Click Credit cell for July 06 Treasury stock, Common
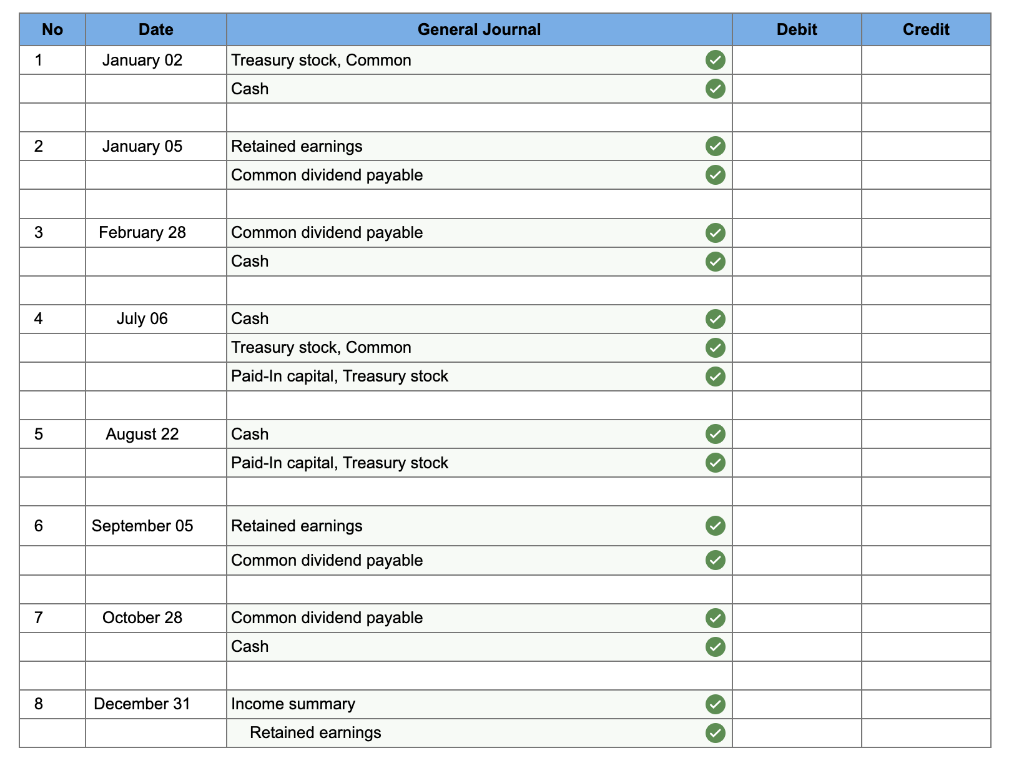Viewport: 1024px width, 758px height. point(926,347)
